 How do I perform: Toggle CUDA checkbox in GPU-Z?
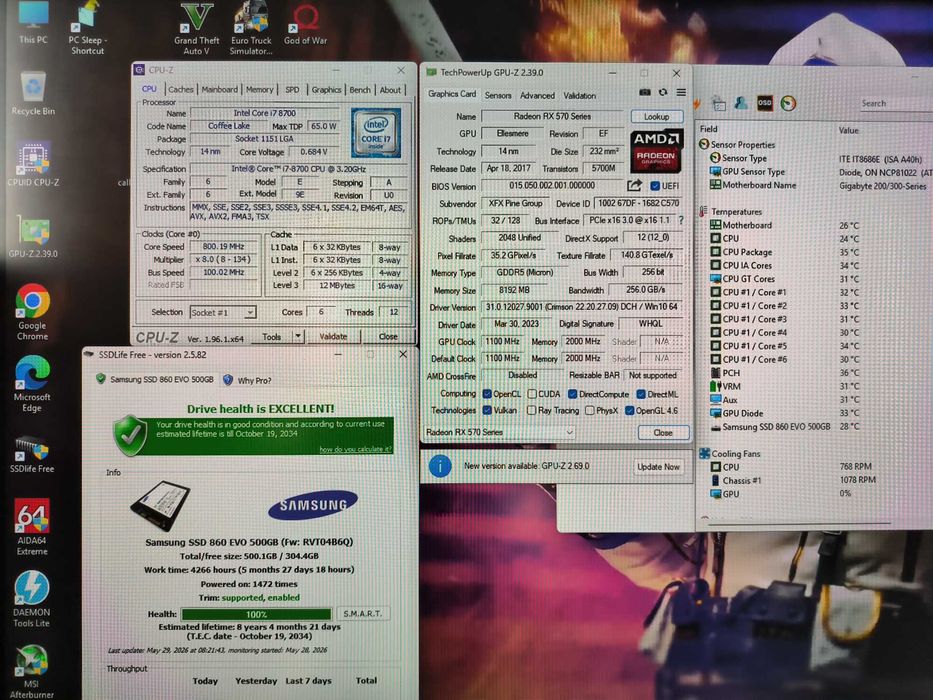(532, 394)
